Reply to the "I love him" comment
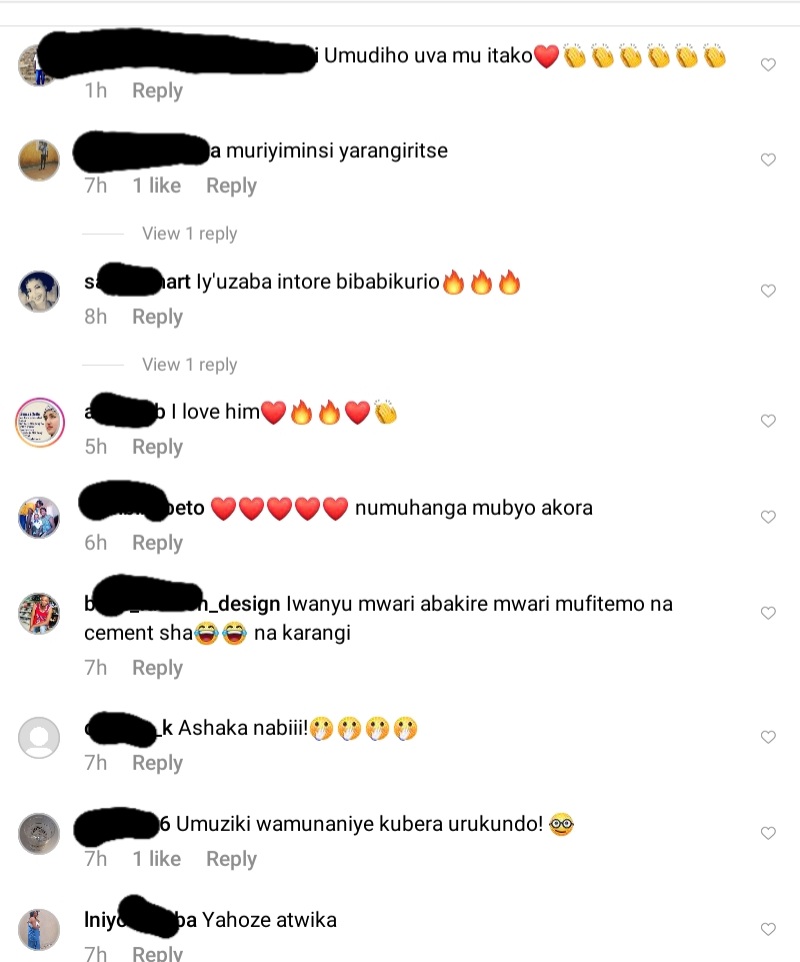Screen dimensions: 800x962 coord(158,447)
